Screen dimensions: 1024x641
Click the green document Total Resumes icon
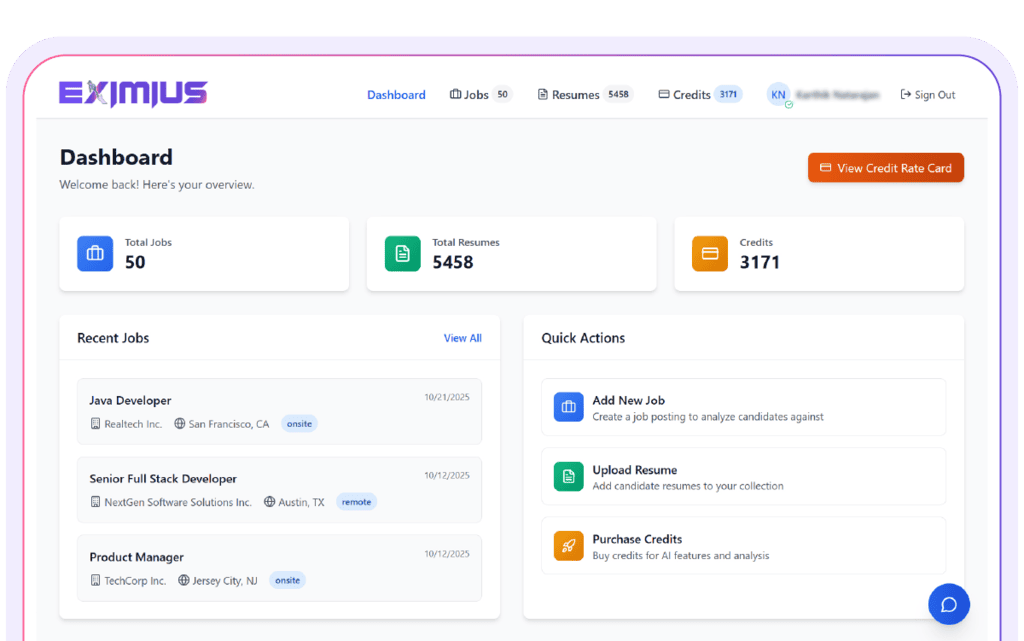402,254
